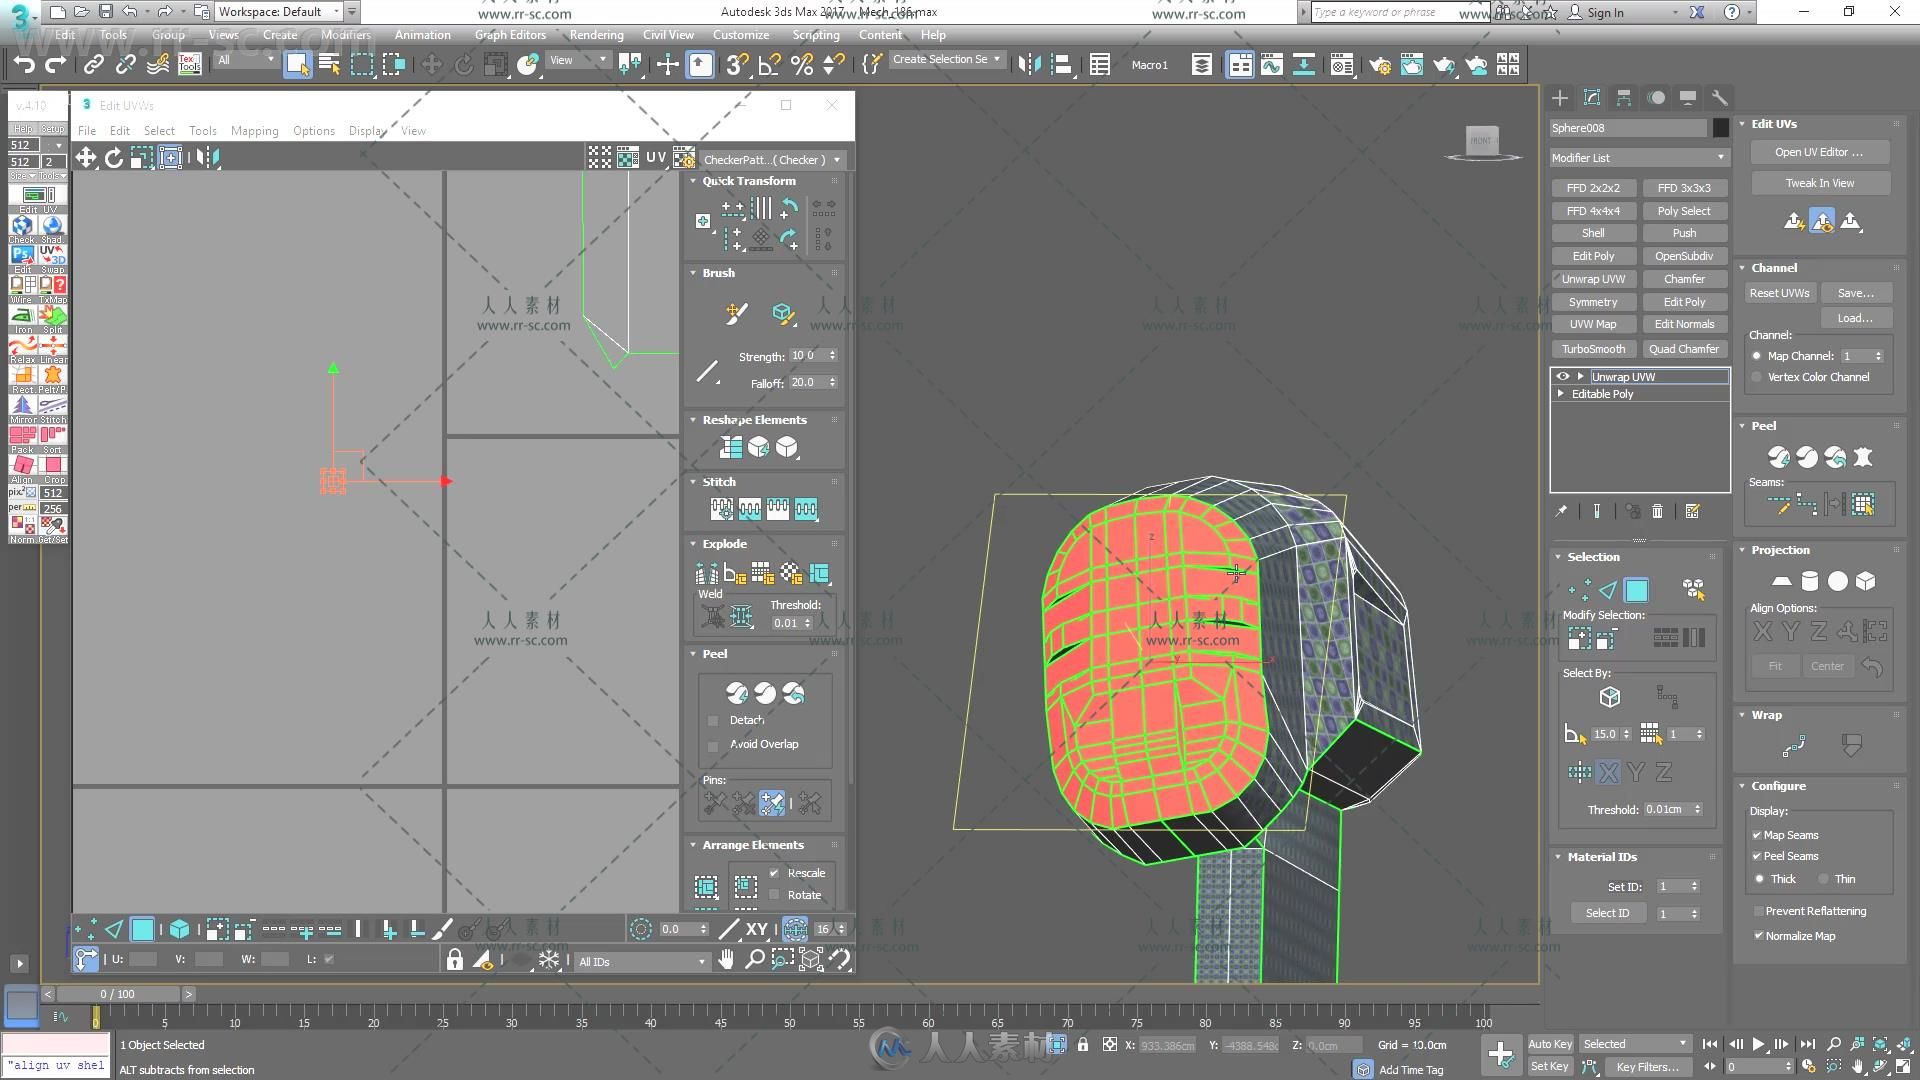Viewport: 1920px width, 1080px height.
Task: Click the Zoom magnifier icon in Edit UVWs
Action: coord(755,960)
